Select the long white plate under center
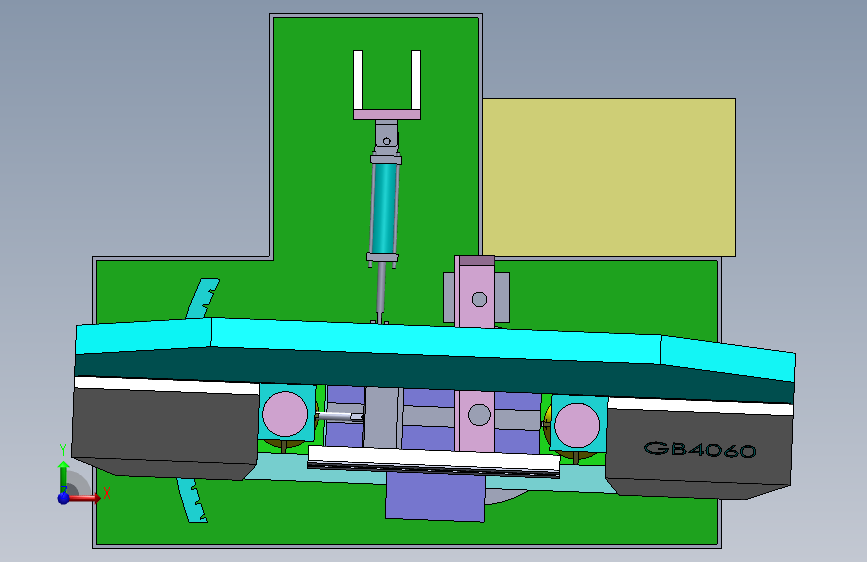 434,459
